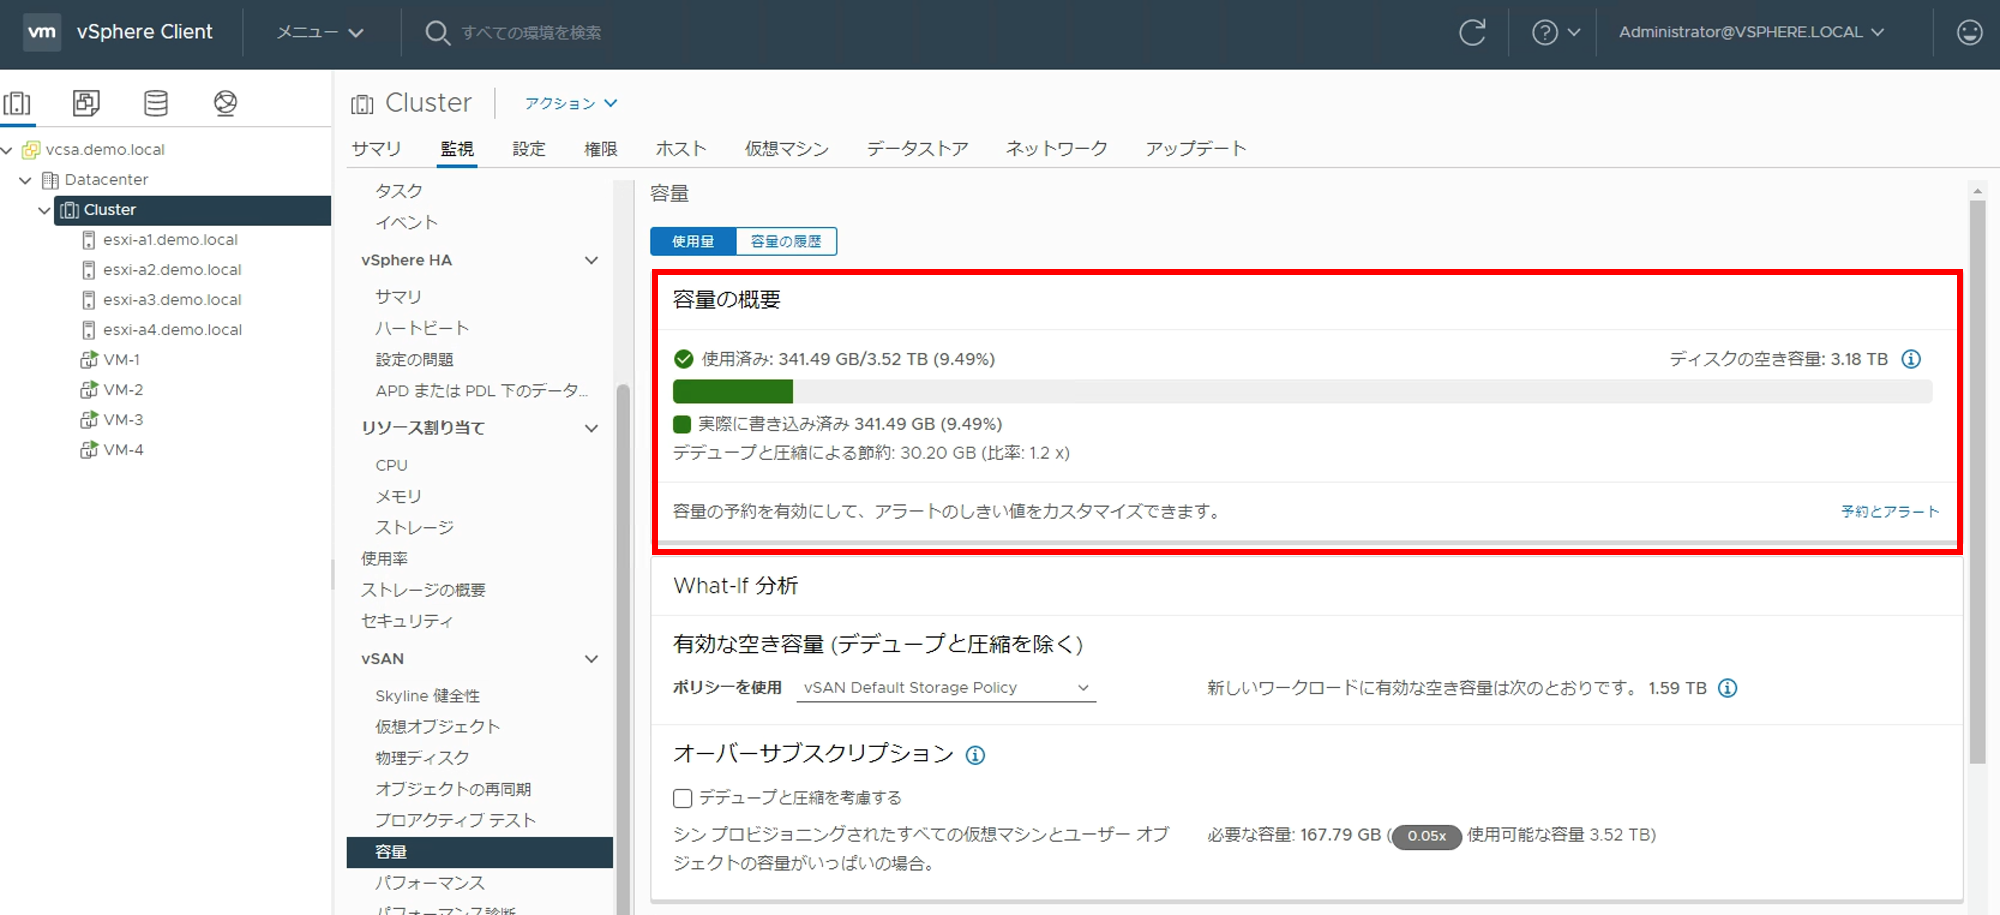This screenshot has width=2000, height=915.
Task: Click the Datacenter icon in the tree
Action: click(x=50, y=180)
